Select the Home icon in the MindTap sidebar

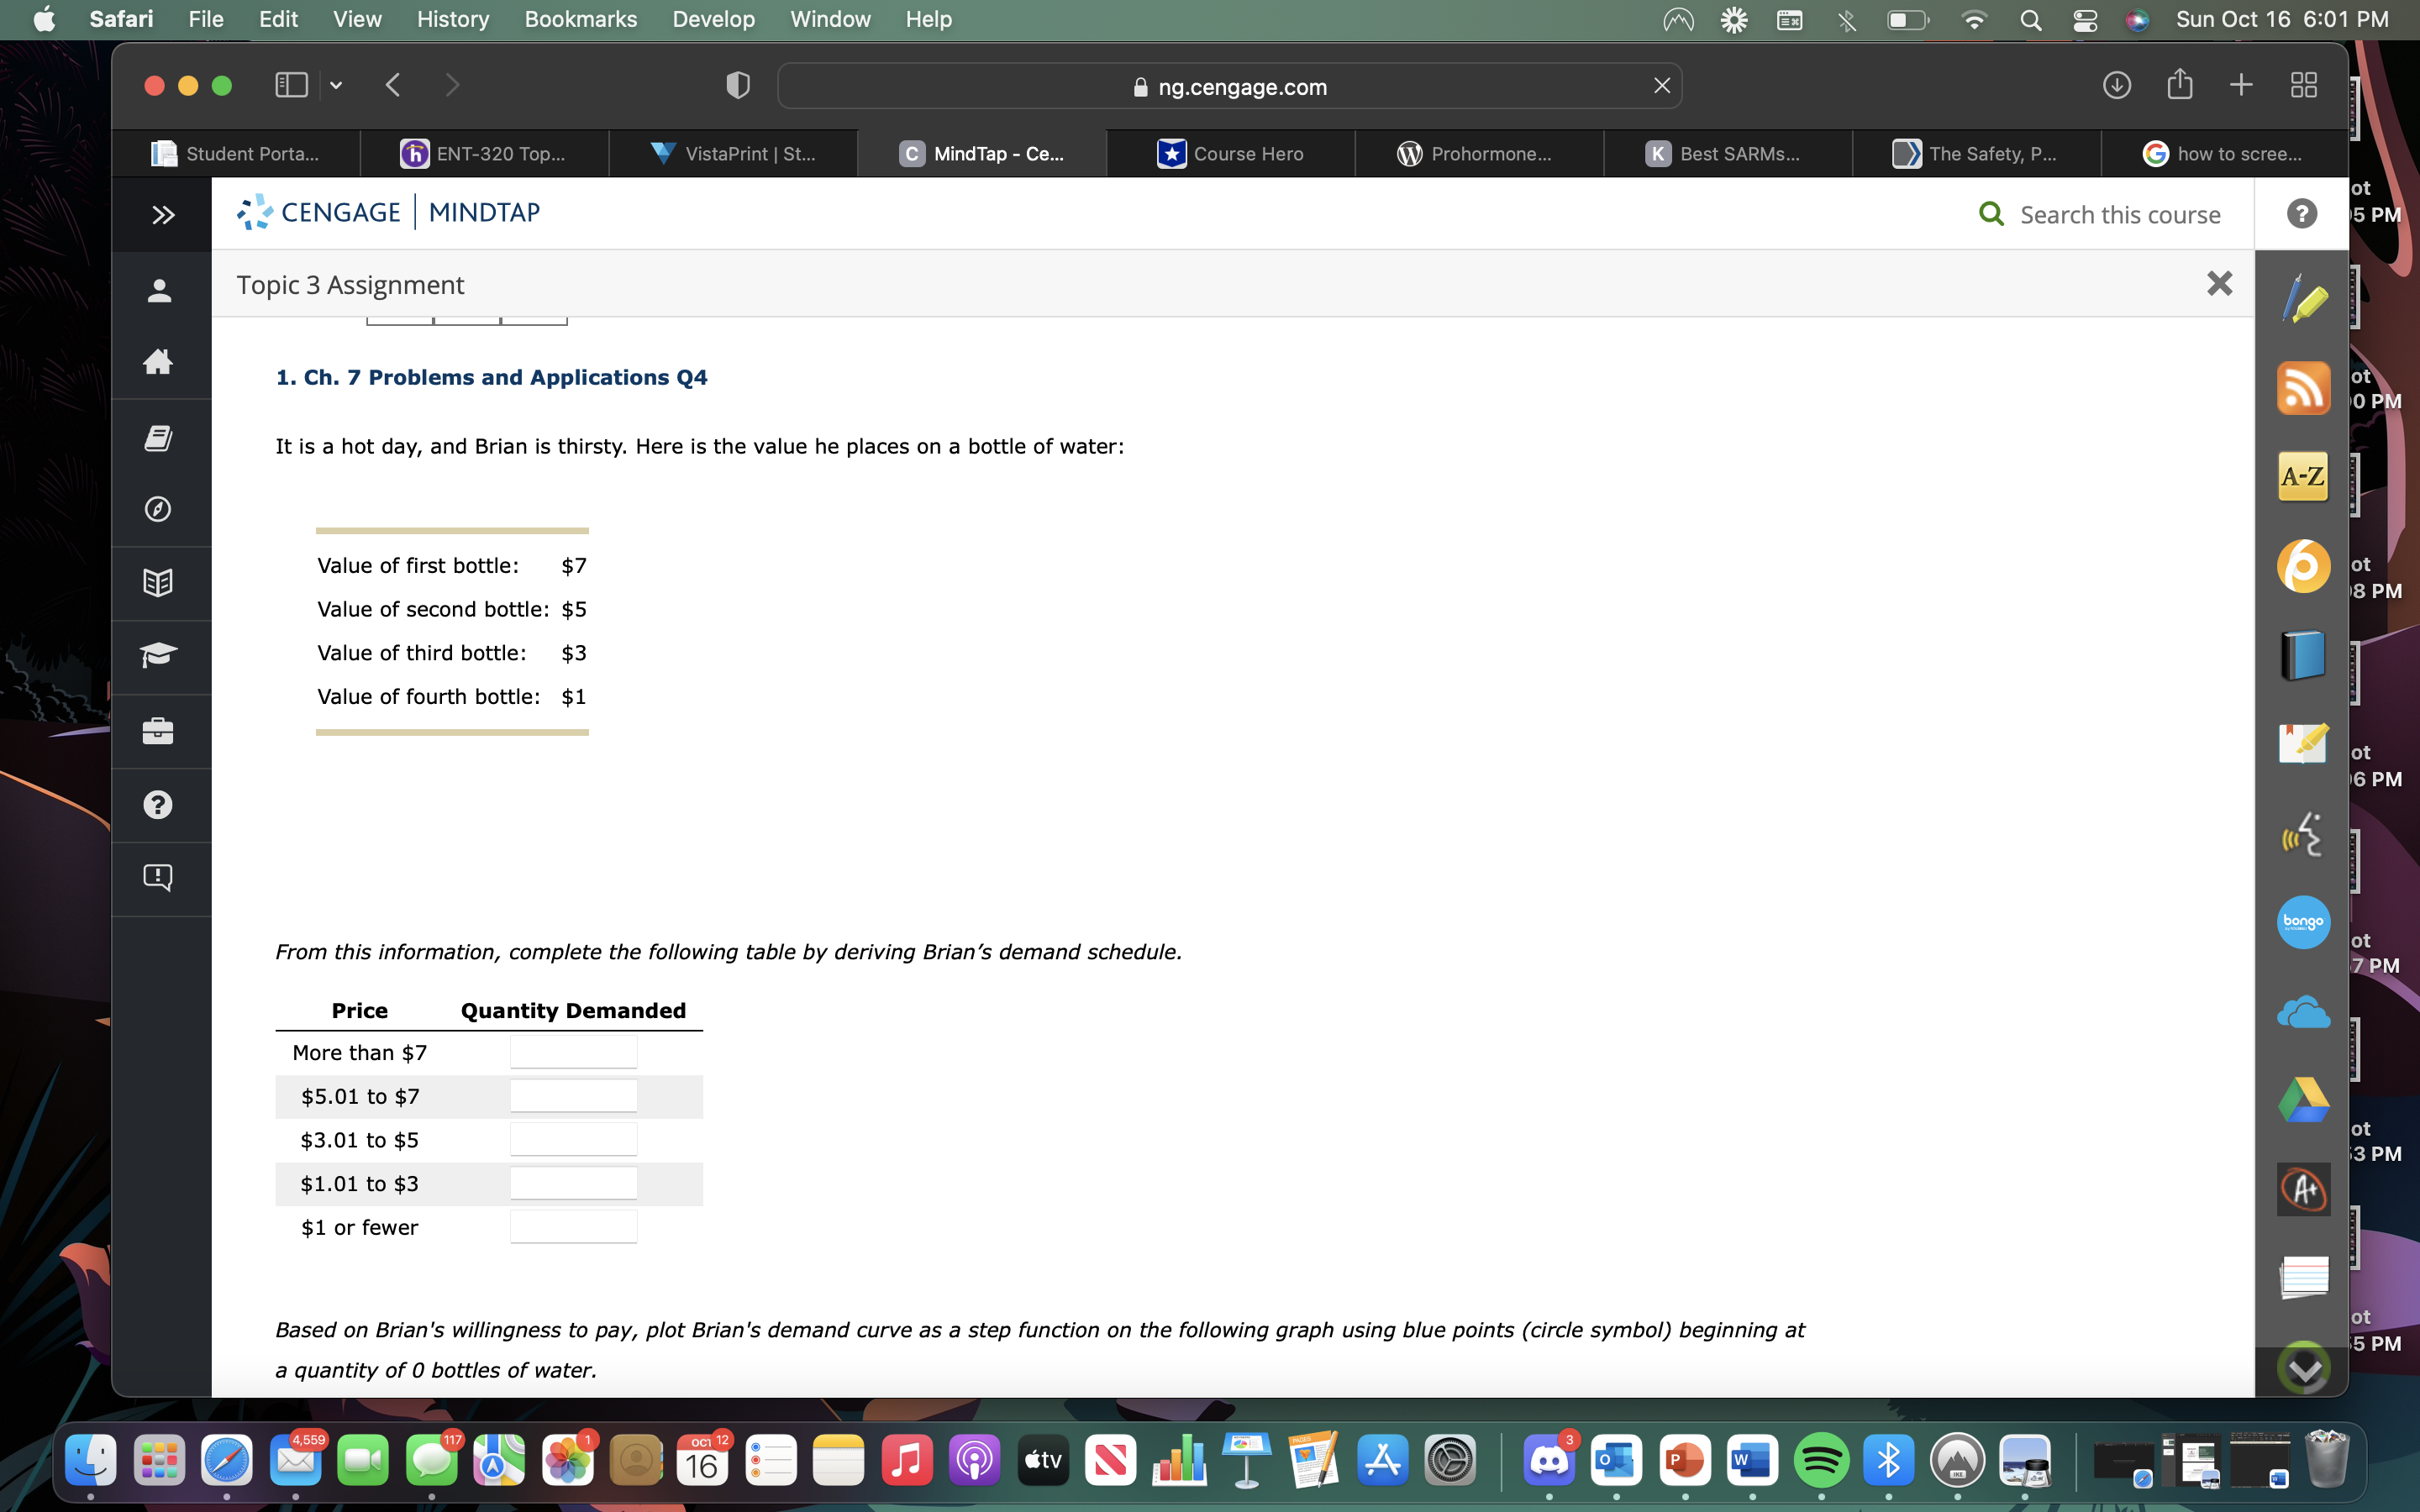tap(160, 362)
